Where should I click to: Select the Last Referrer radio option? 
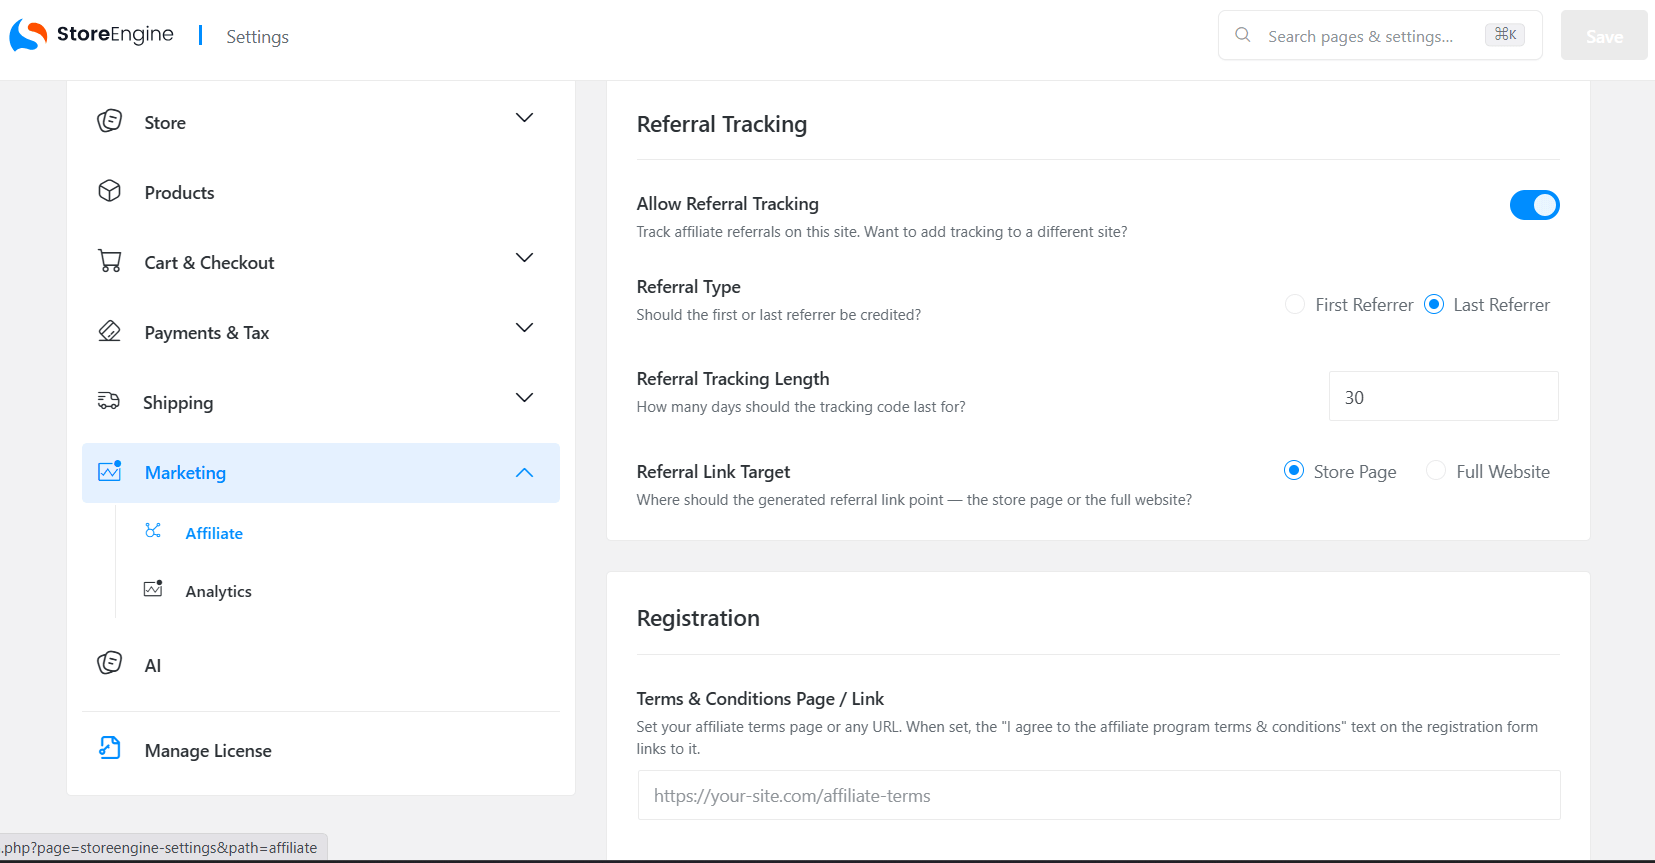[1434, 304]
